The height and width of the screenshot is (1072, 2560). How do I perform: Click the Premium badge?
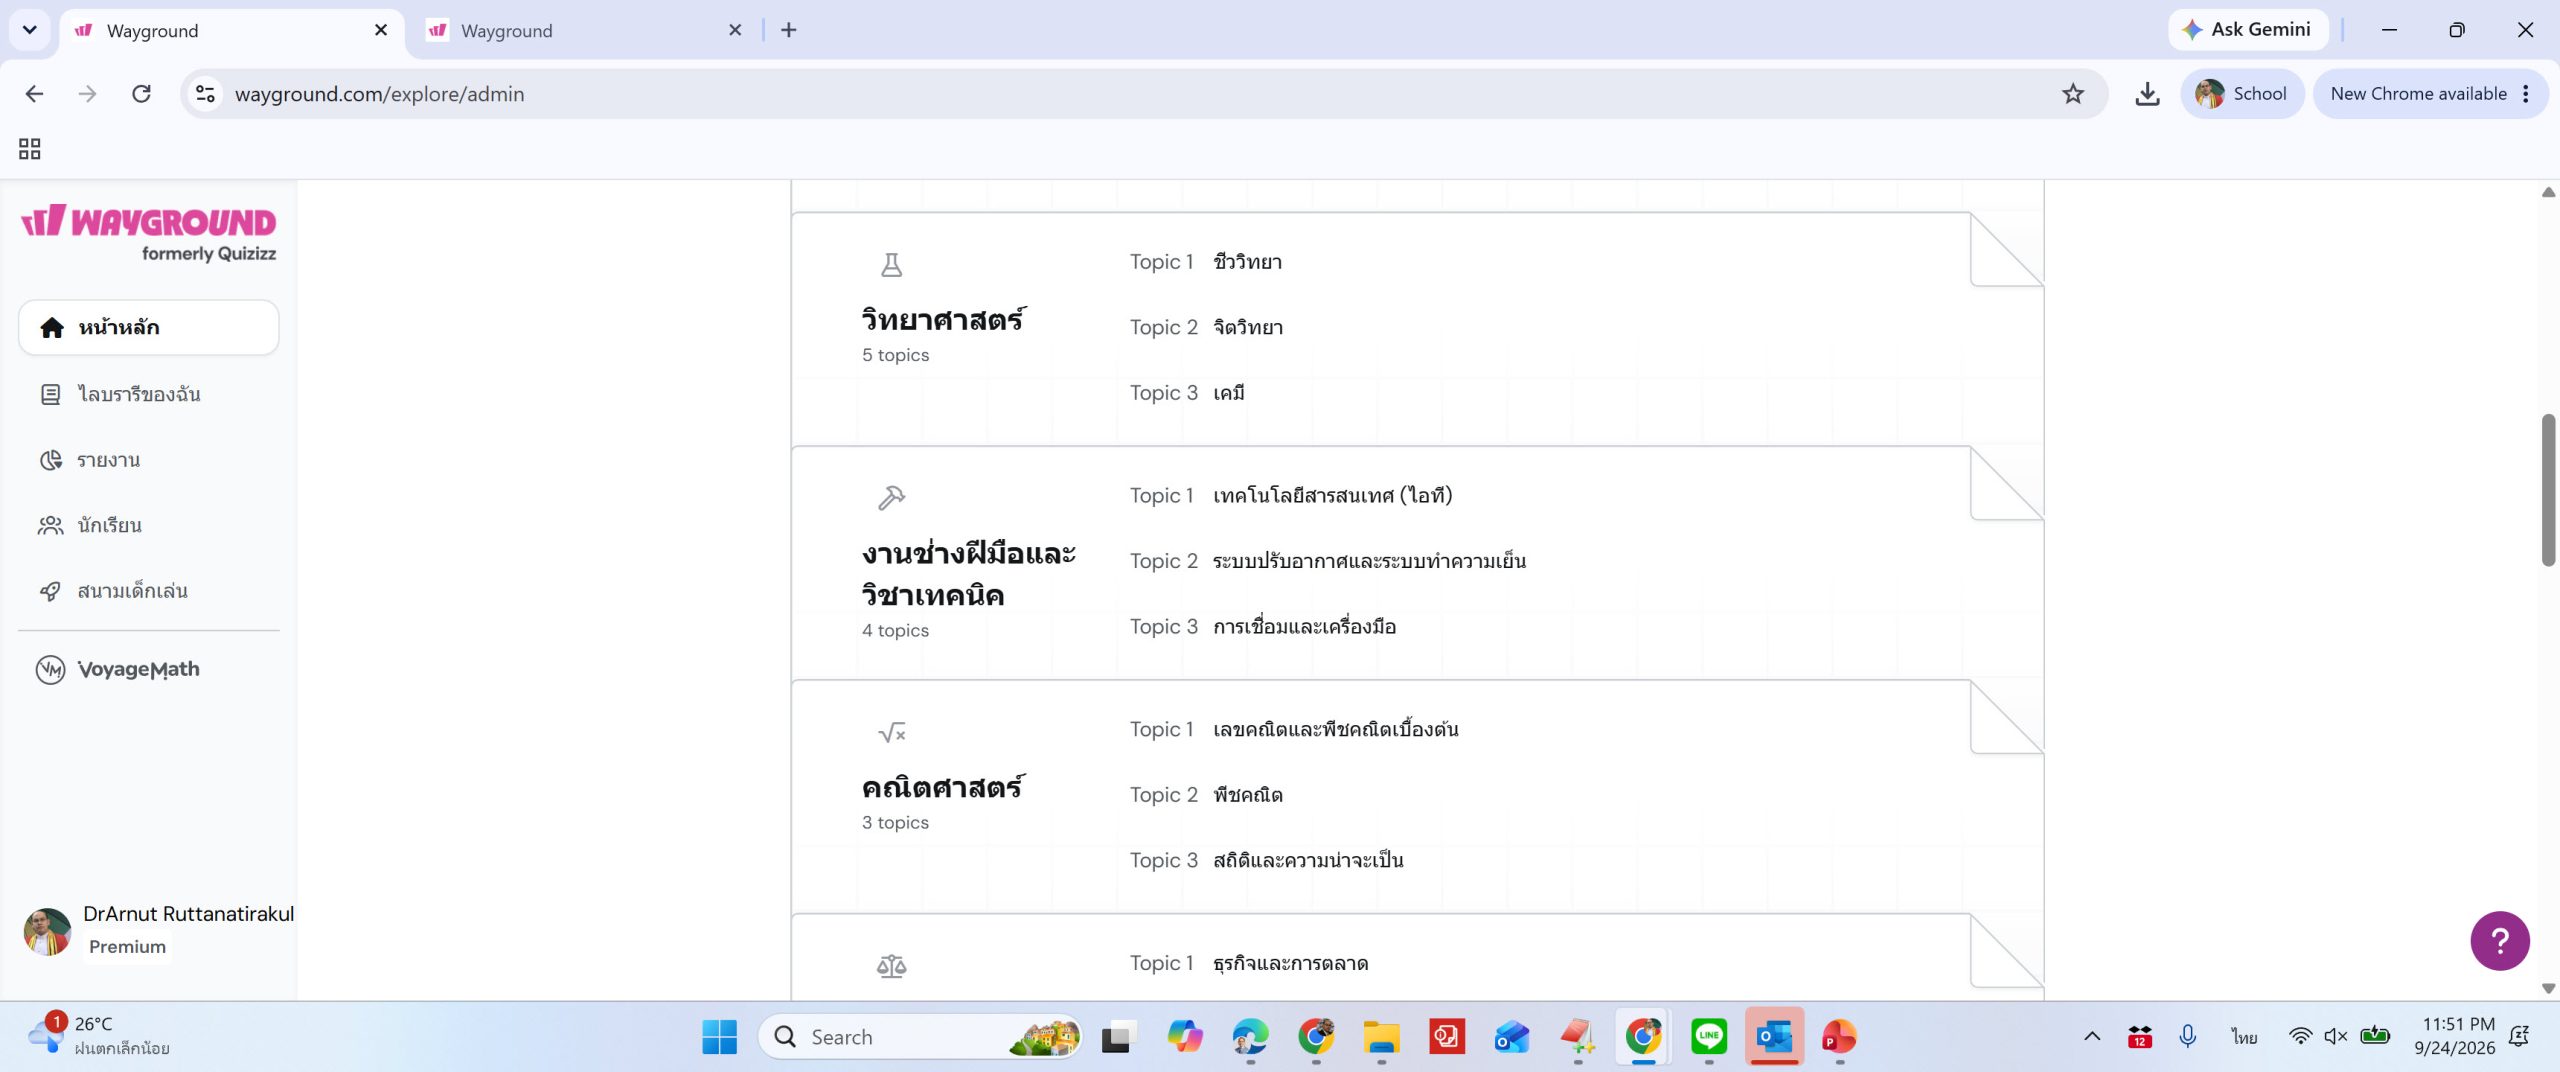point(127,947)
